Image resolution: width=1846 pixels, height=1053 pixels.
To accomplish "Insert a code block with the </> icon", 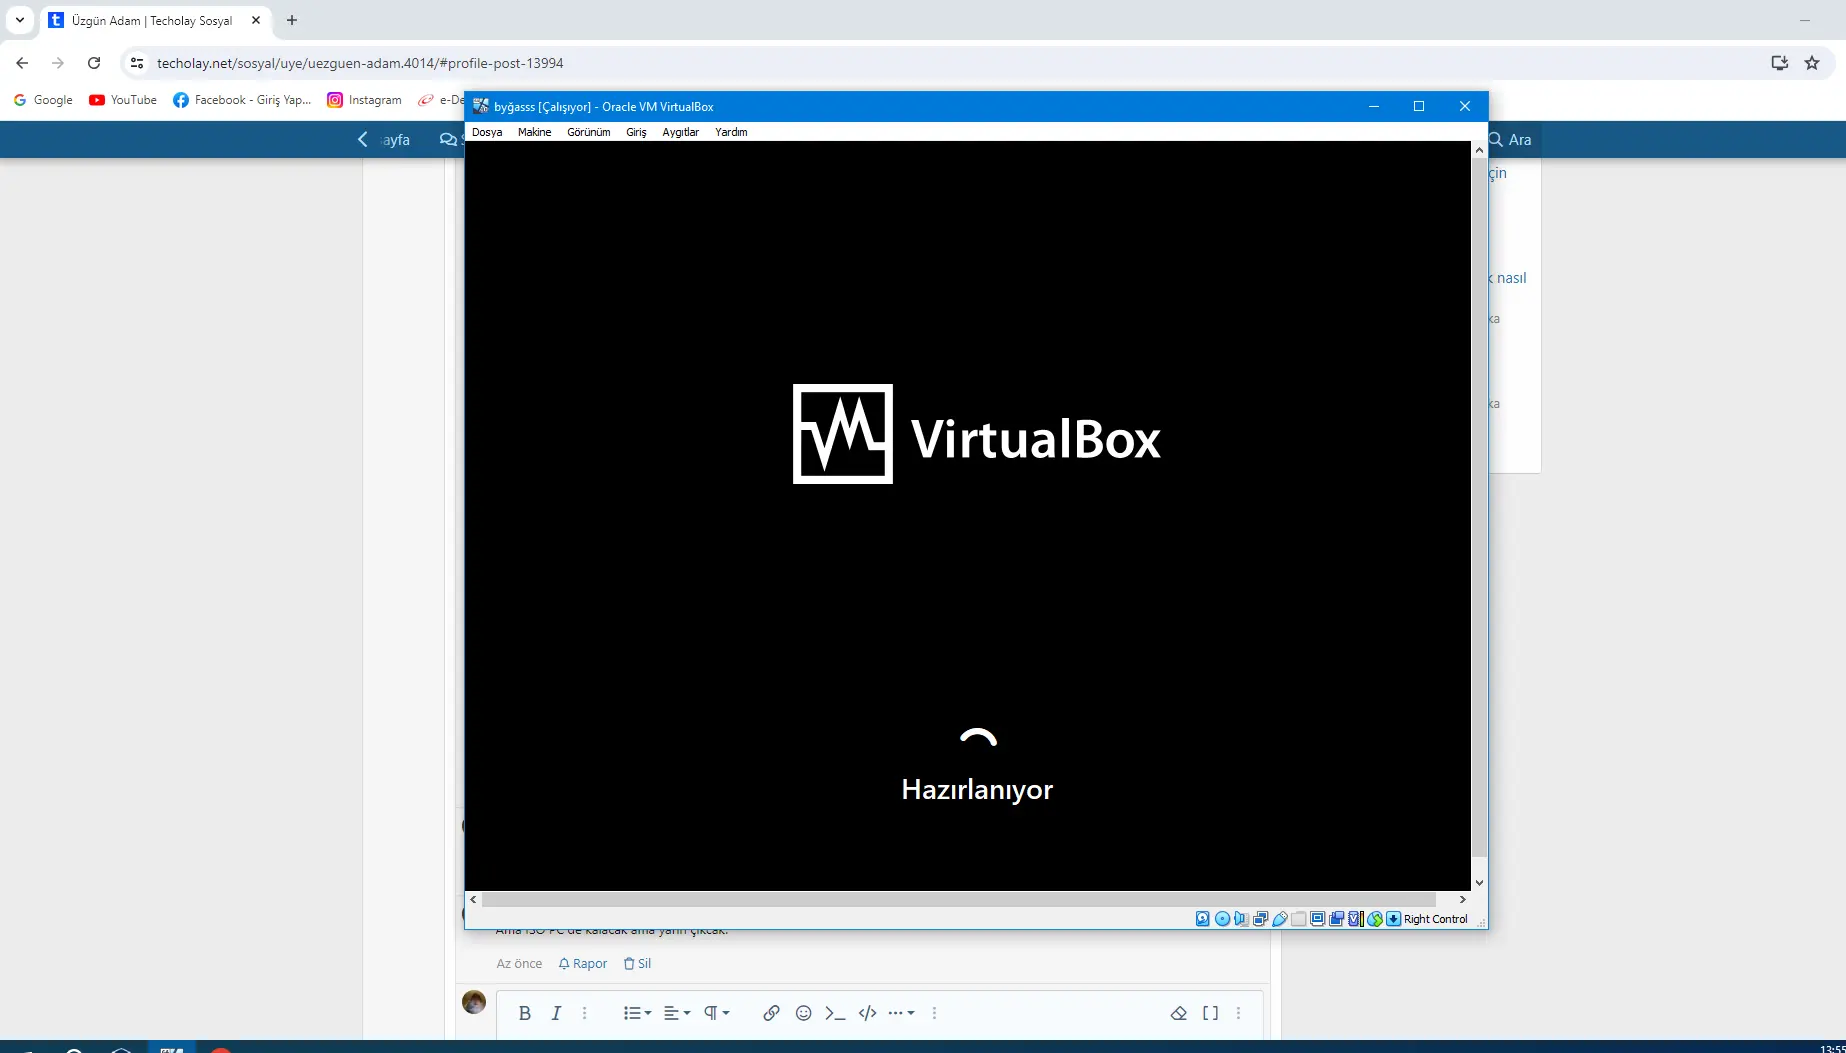I will click(x=867, y=1013).
